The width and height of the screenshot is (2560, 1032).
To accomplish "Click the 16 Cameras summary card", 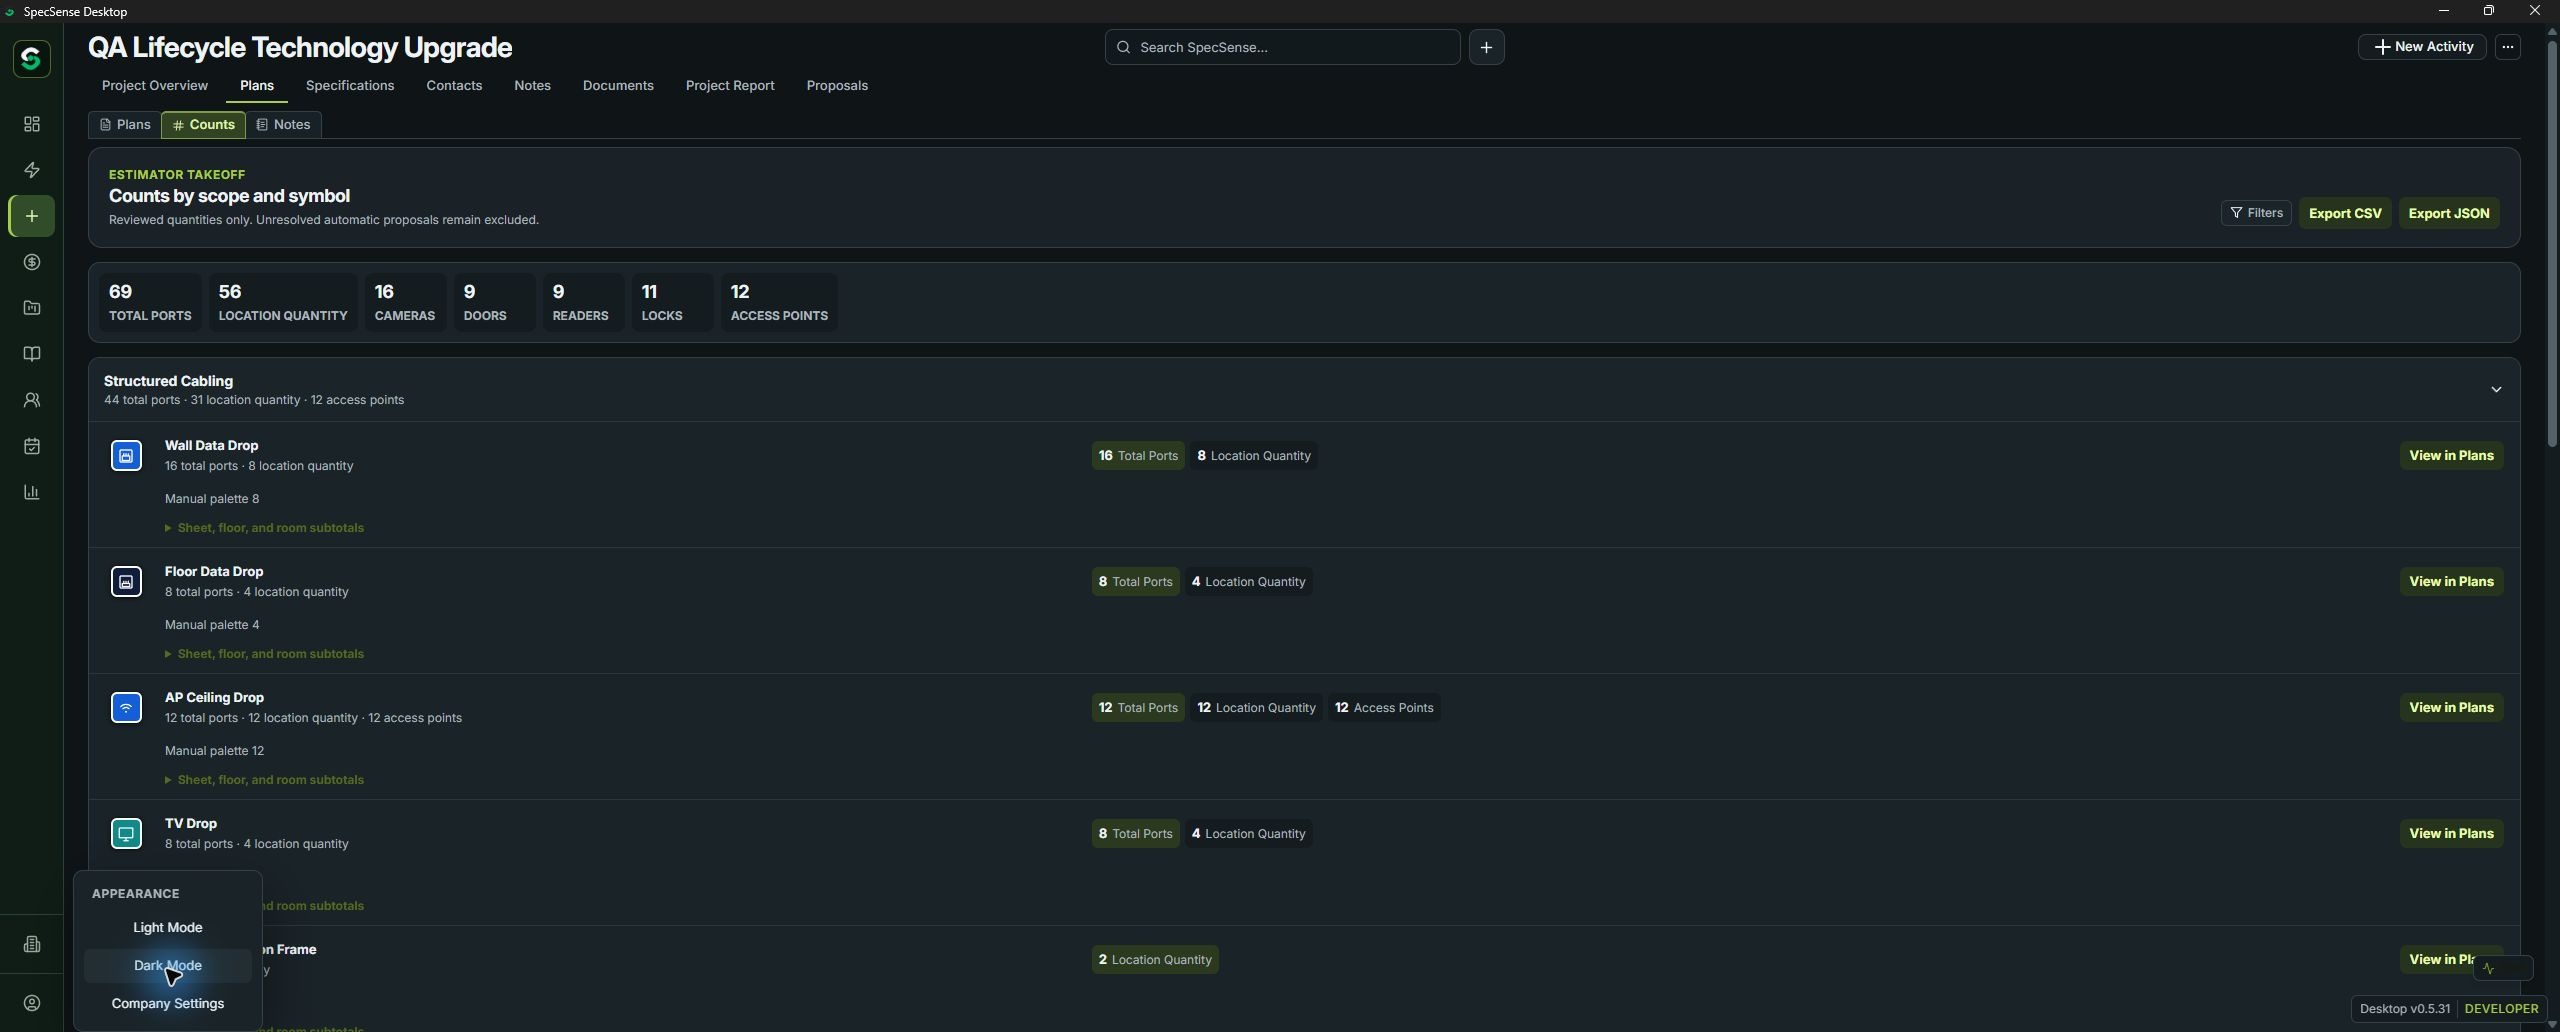I will click(405, 302).
